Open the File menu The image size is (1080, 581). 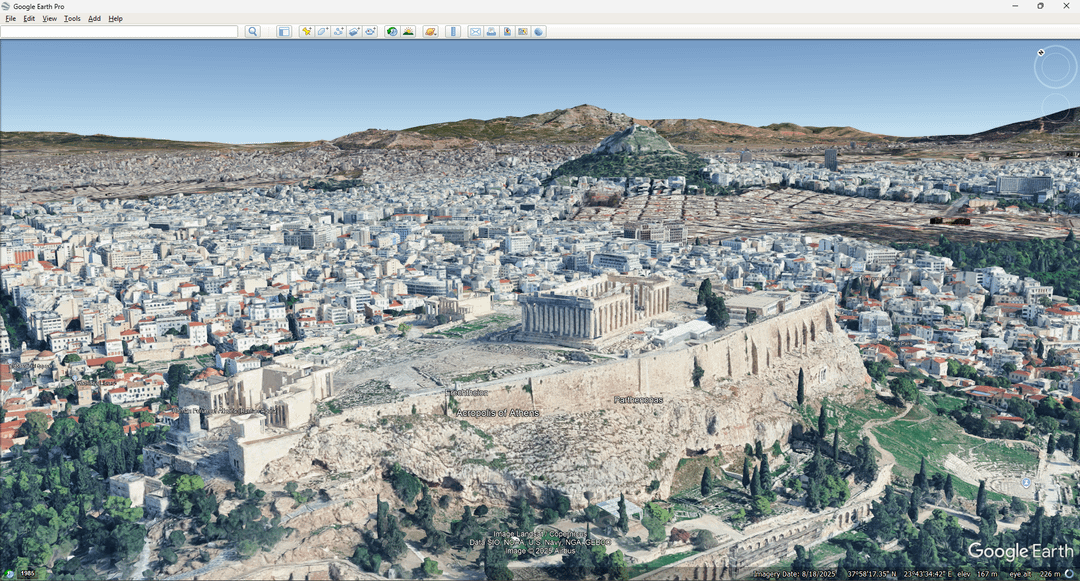pyautogui.click(x=10, y=19)
